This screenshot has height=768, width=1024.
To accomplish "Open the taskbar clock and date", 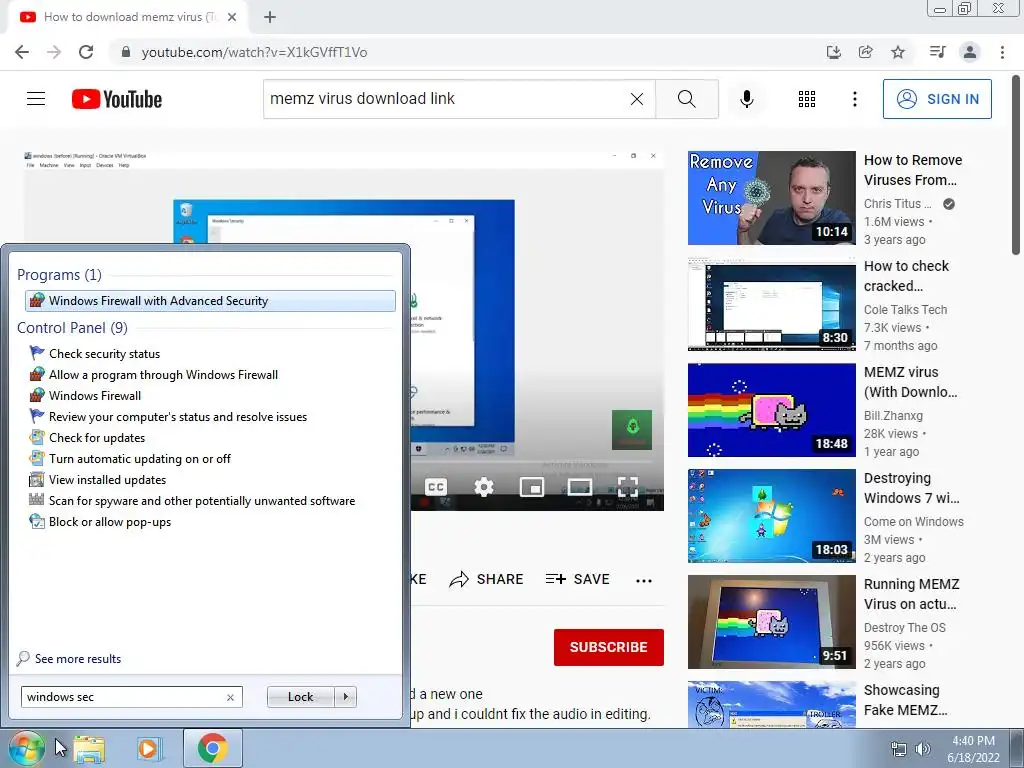I will [x=974, y=749].
